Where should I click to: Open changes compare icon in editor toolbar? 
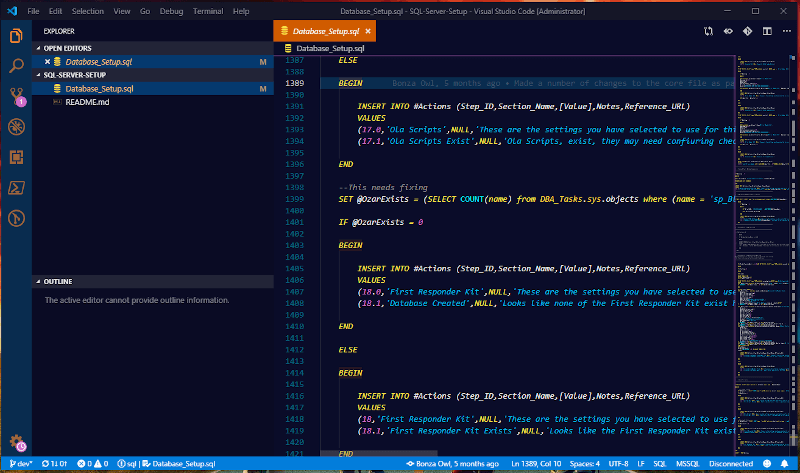(x=708, y=31)
